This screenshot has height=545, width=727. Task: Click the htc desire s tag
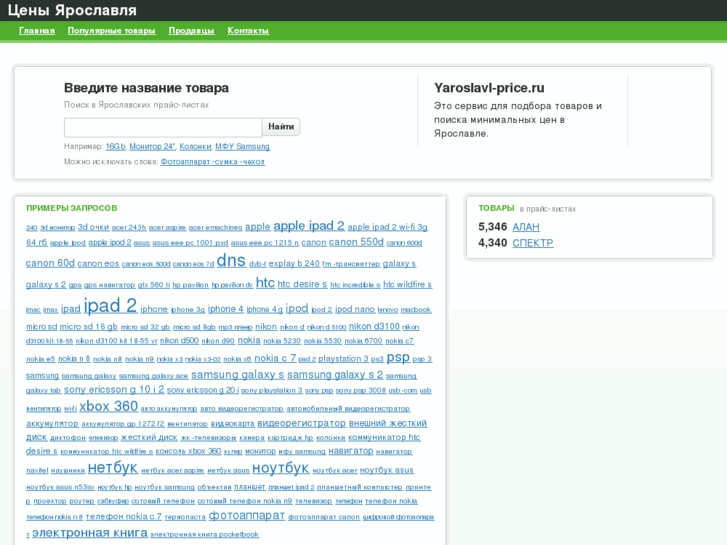(x=302, y=284)
